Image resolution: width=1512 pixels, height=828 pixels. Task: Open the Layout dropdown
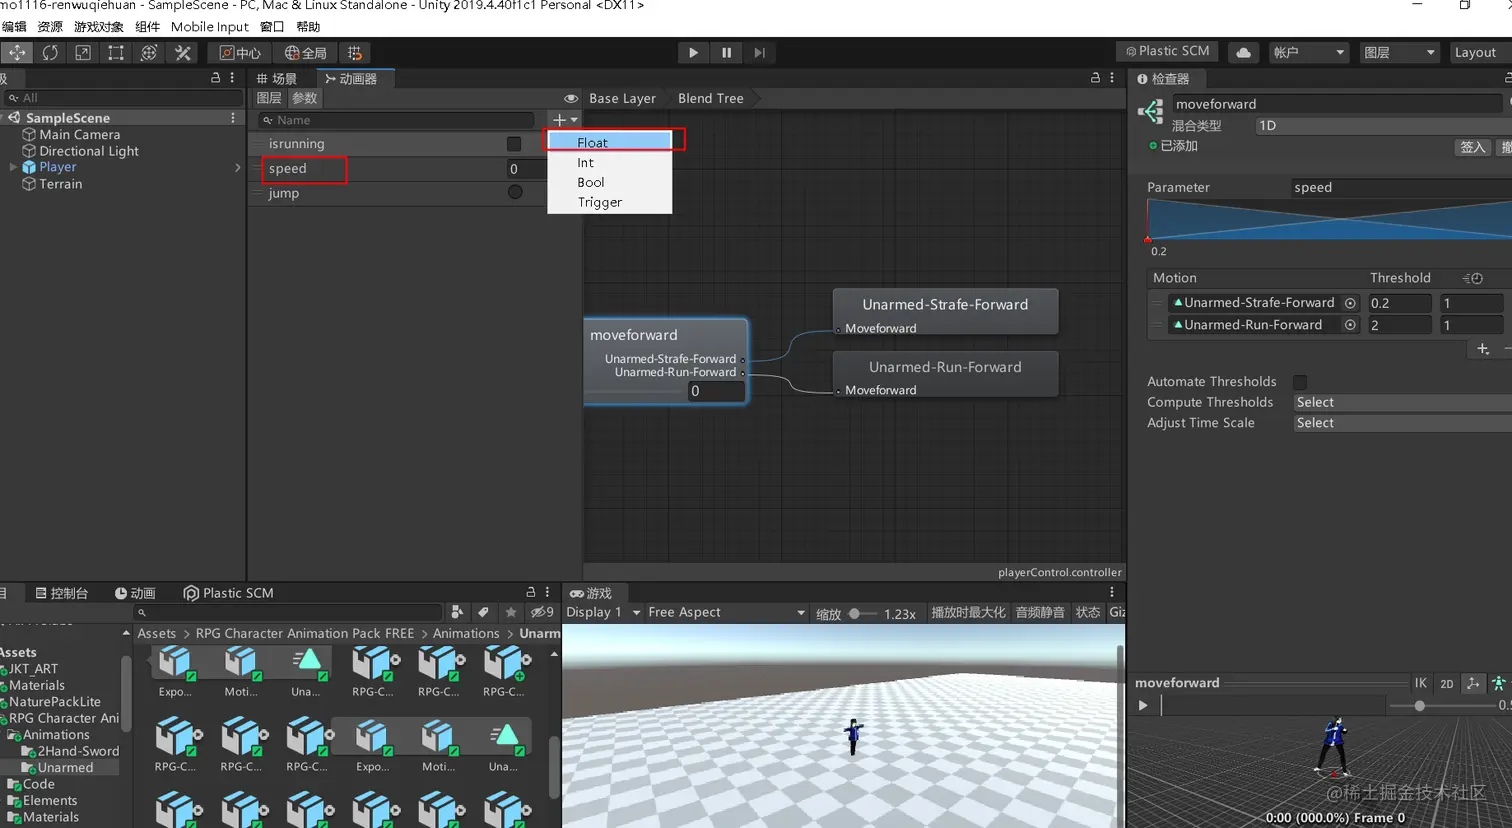[x=1480, y=52]
